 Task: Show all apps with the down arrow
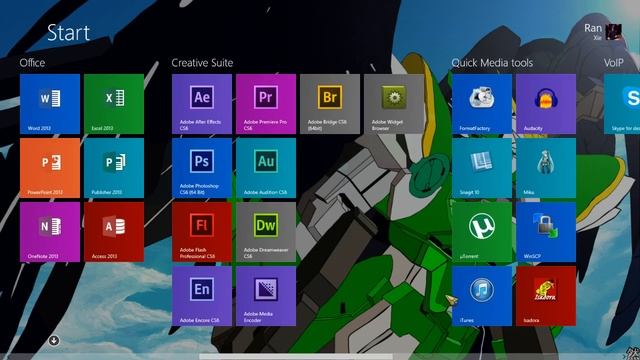coord(54,340)
